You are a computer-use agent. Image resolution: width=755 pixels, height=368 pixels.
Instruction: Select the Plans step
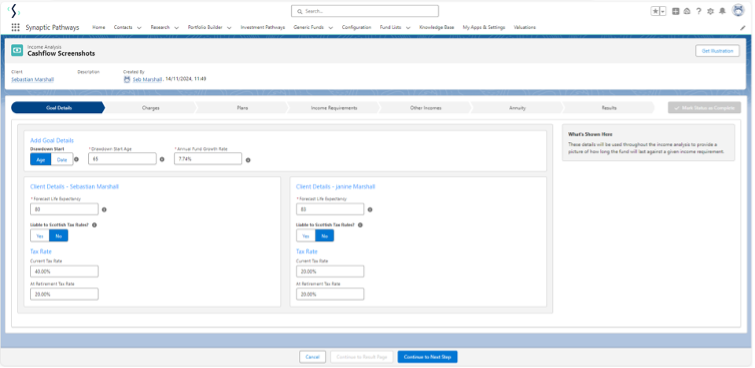coord(243,108)
